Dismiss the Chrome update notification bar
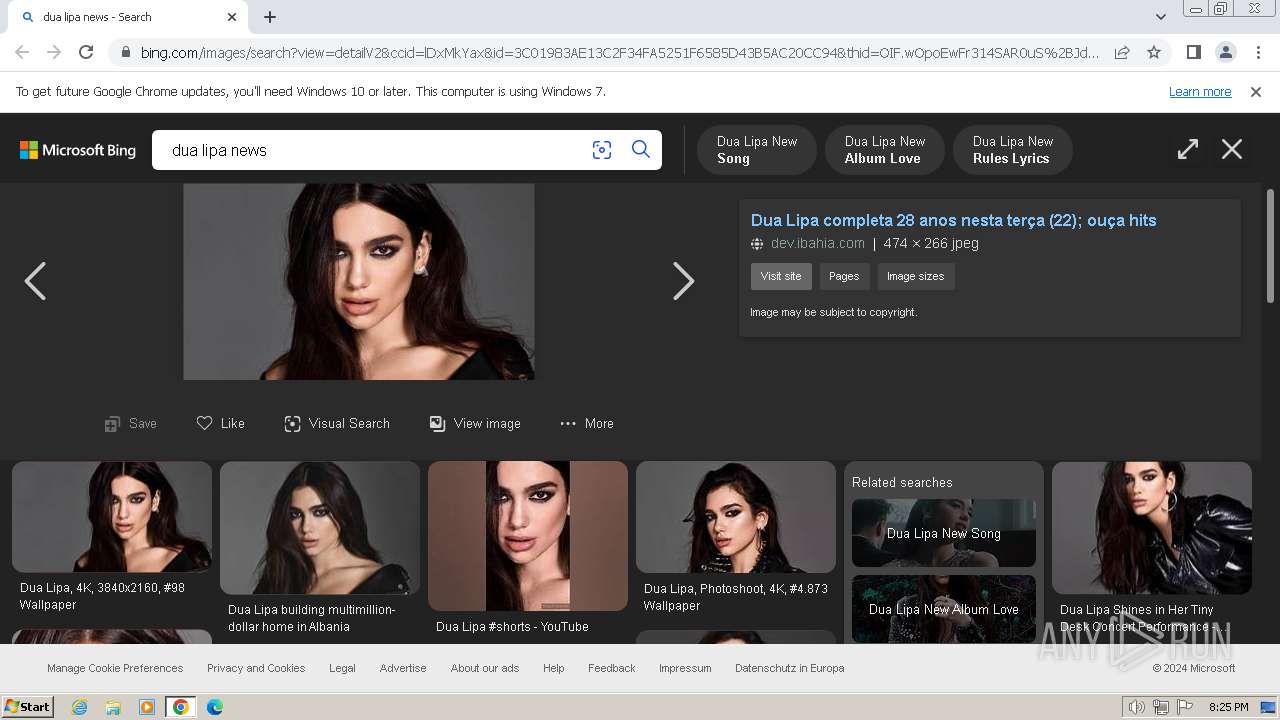 [x=1256, y=92]
